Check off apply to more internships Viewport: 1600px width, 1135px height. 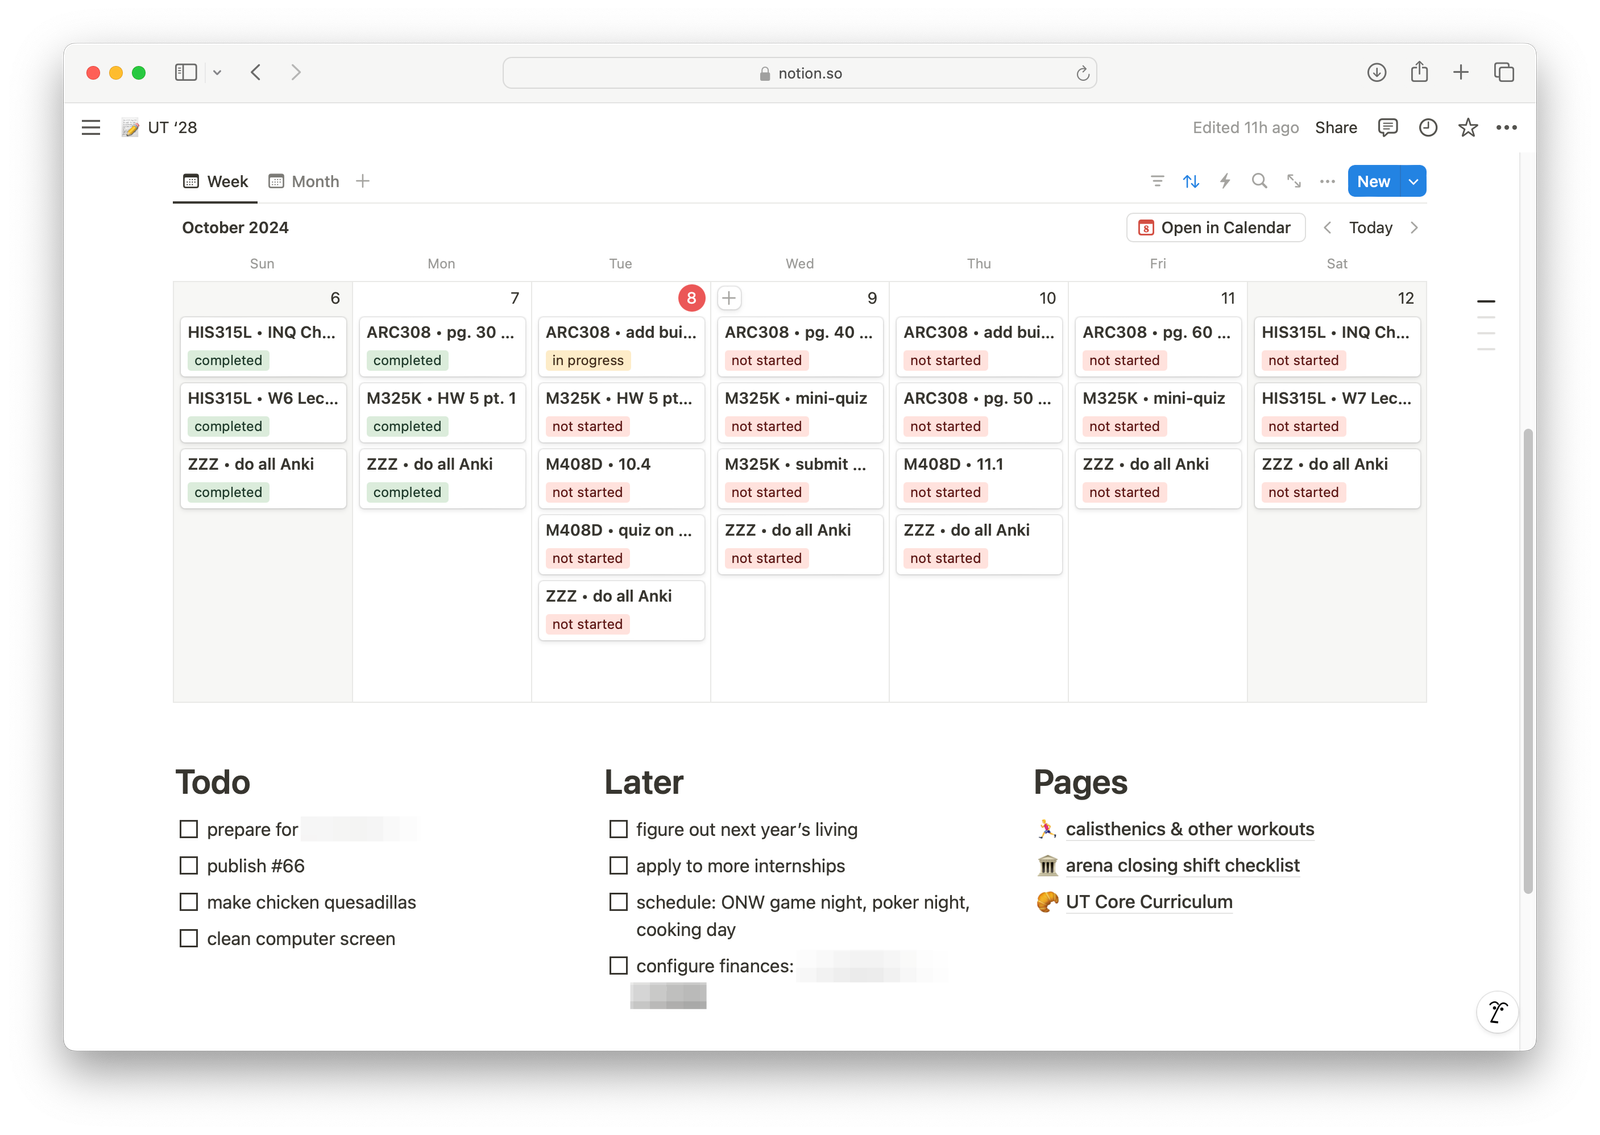click(618, 866)
